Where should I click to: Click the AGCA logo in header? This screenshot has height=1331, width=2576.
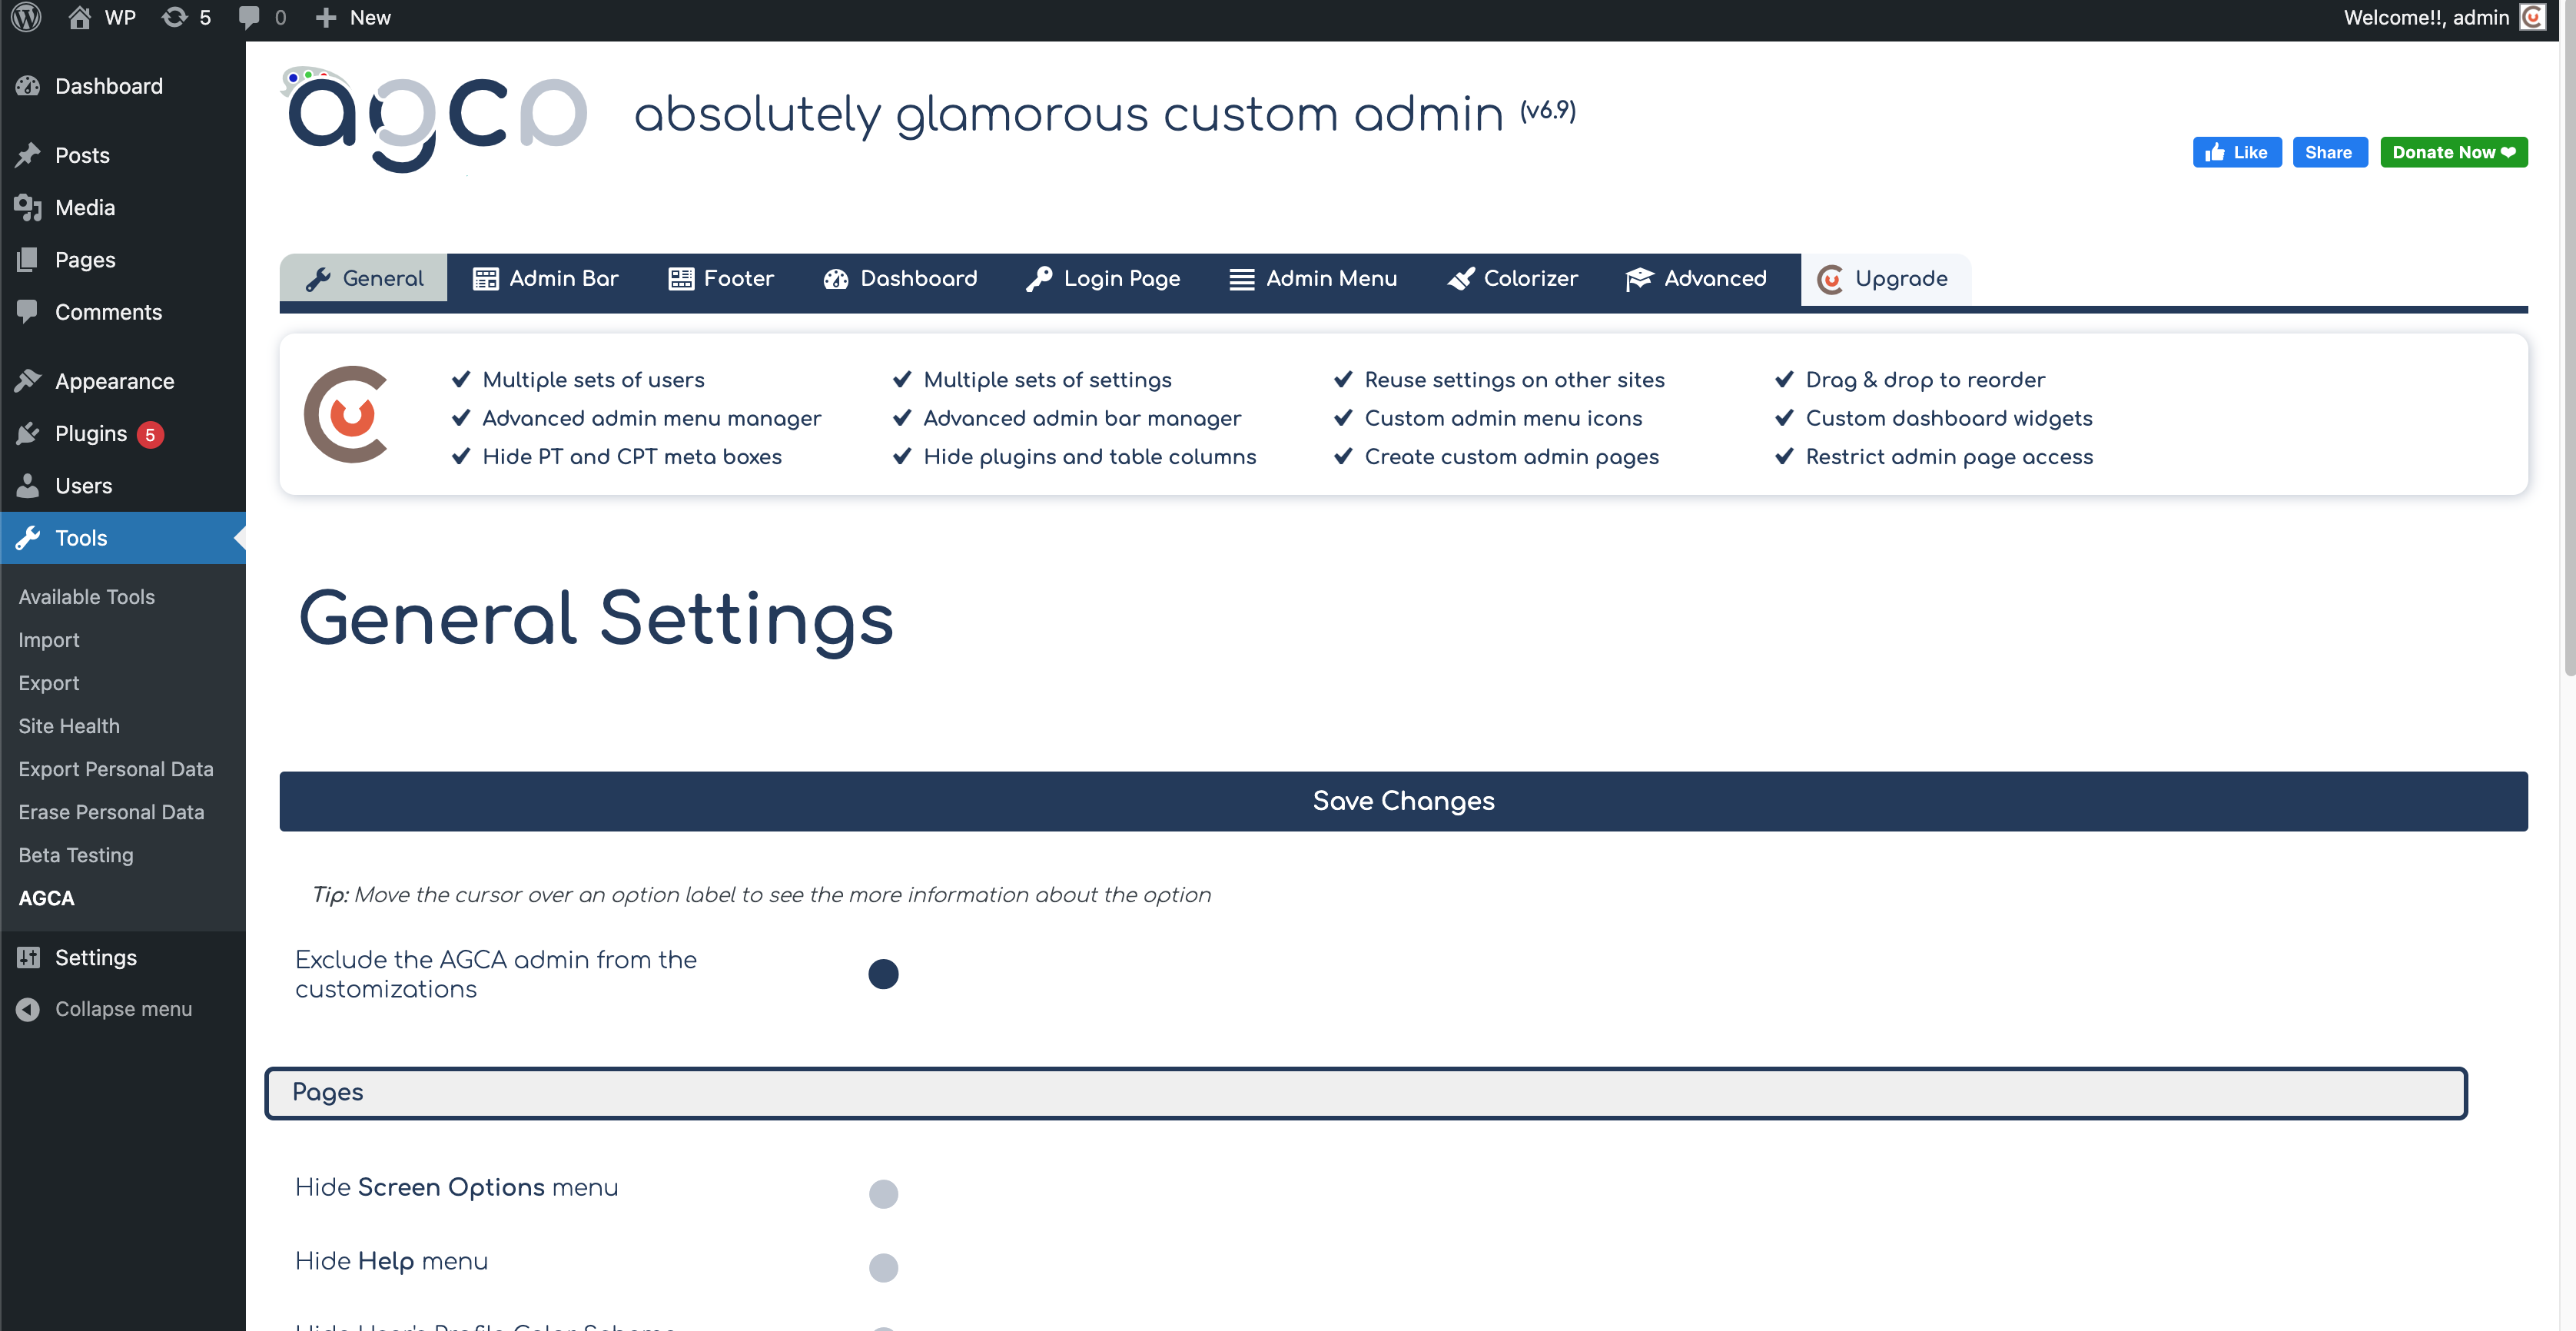point(435,120)
